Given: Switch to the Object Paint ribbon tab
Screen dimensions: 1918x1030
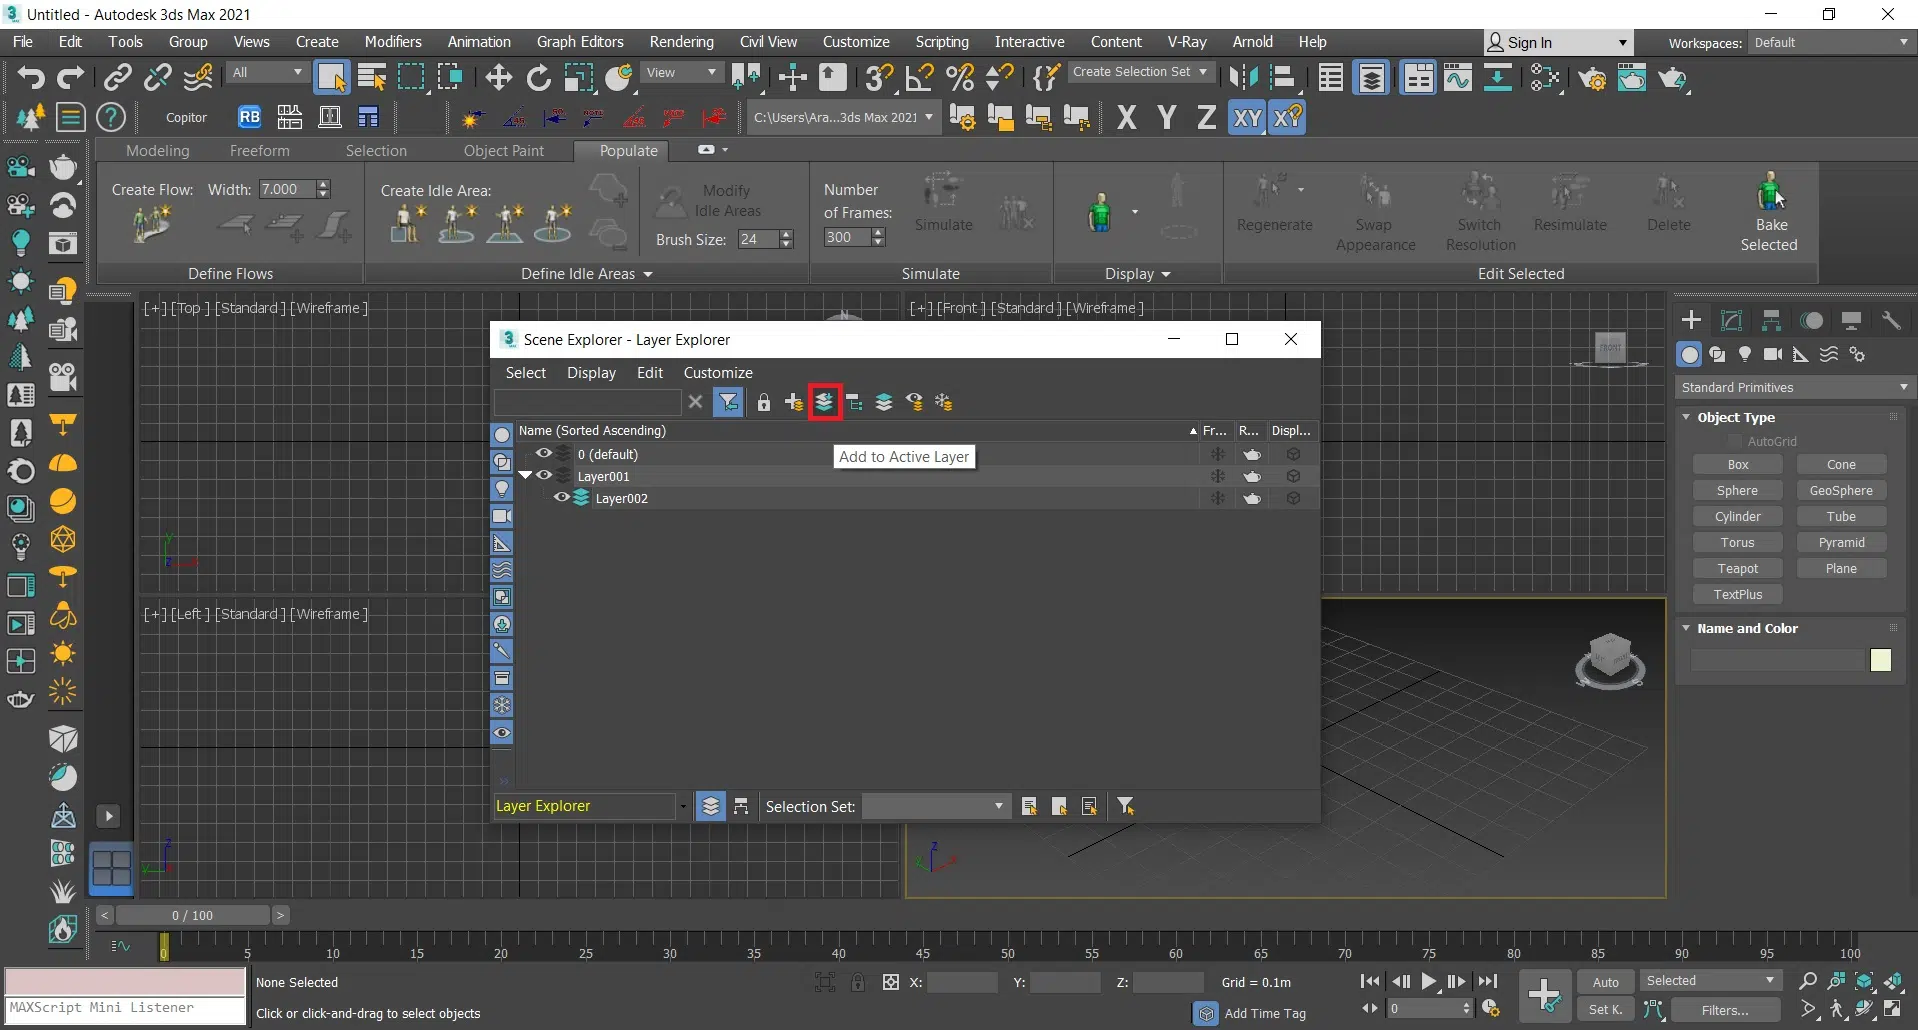Looking at the screenshot, I should click(503, 151).
